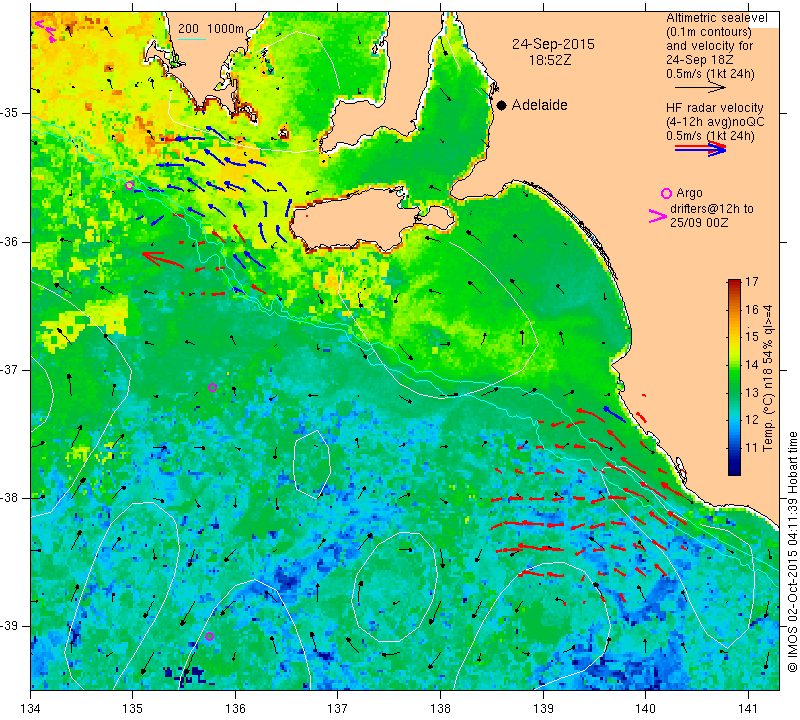
Task: Click the Argo float circle near 39S
Action: [209, 636]
